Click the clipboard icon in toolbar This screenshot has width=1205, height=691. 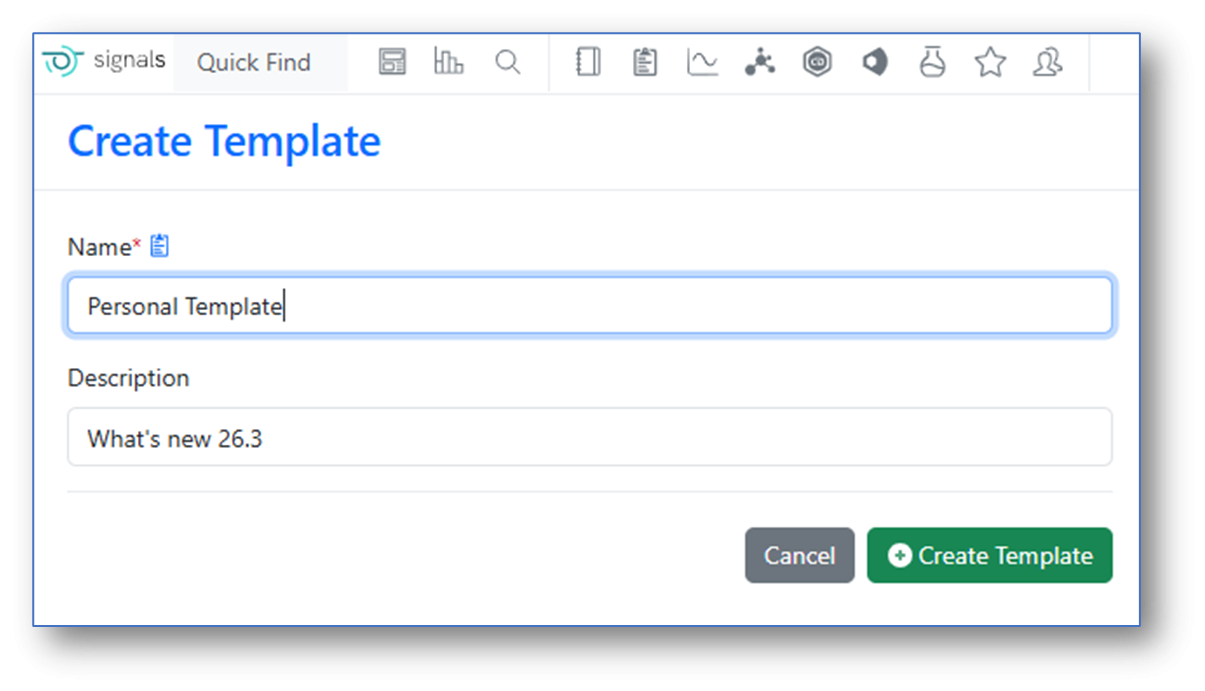coord(645,63)
